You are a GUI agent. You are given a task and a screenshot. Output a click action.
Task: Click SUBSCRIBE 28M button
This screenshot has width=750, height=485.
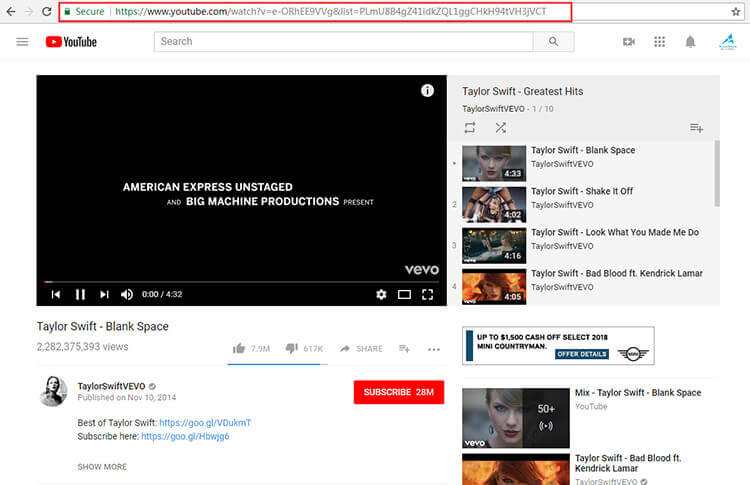coord(399,392)
